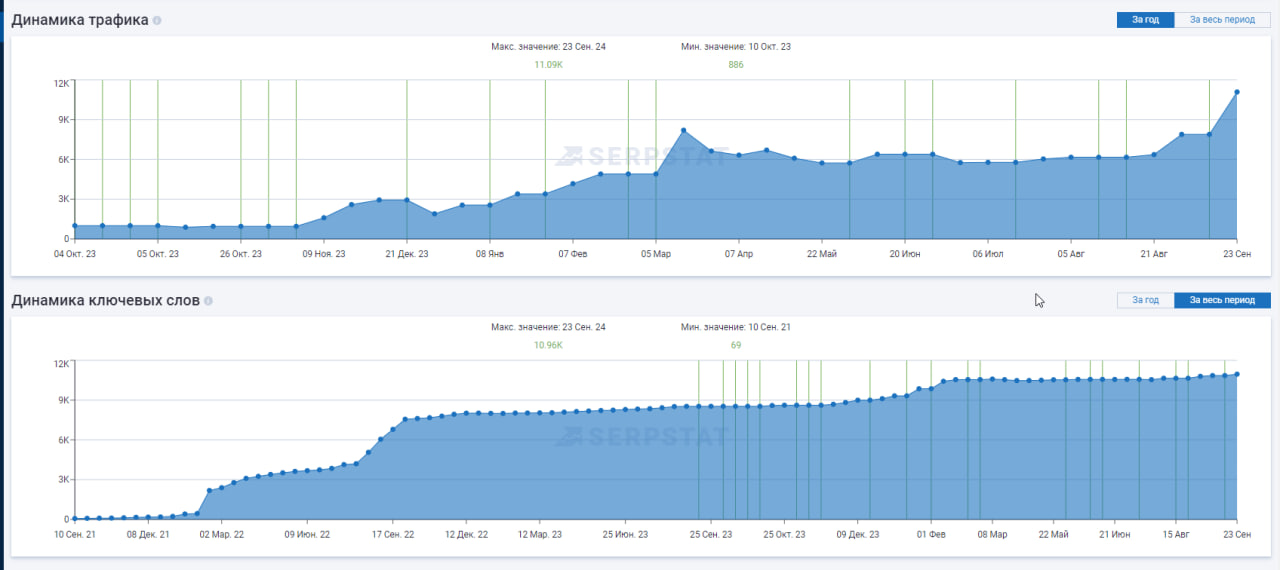The width and height of the screenshot is (1280, 570).
Task: Select traffic data point at 20 Июн
Action: (905, 154)
